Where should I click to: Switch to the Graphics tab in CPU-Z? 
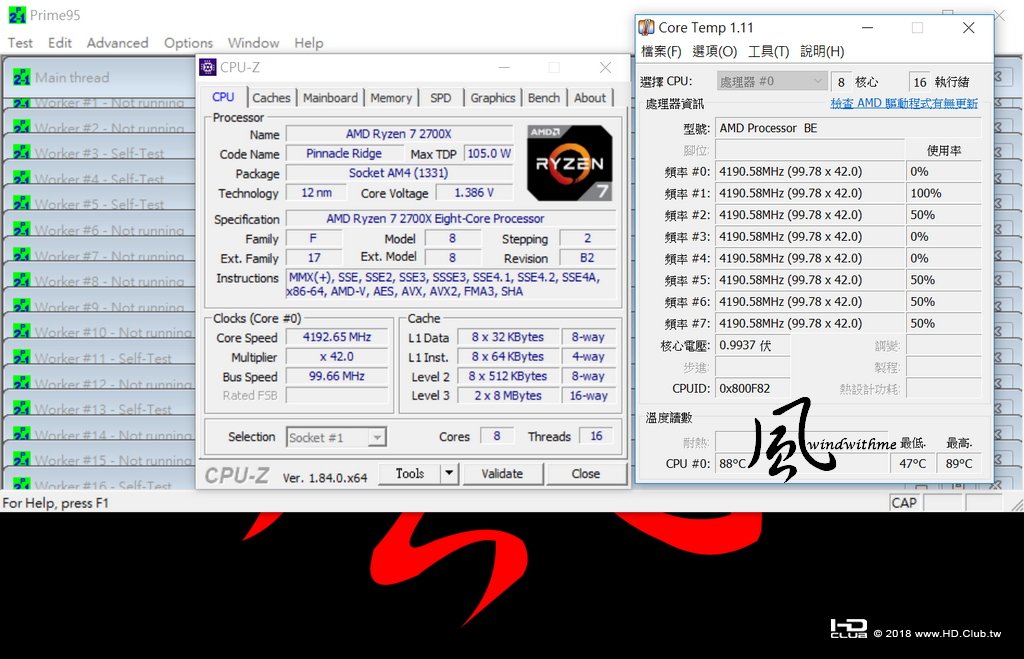[x=492, y=98]
